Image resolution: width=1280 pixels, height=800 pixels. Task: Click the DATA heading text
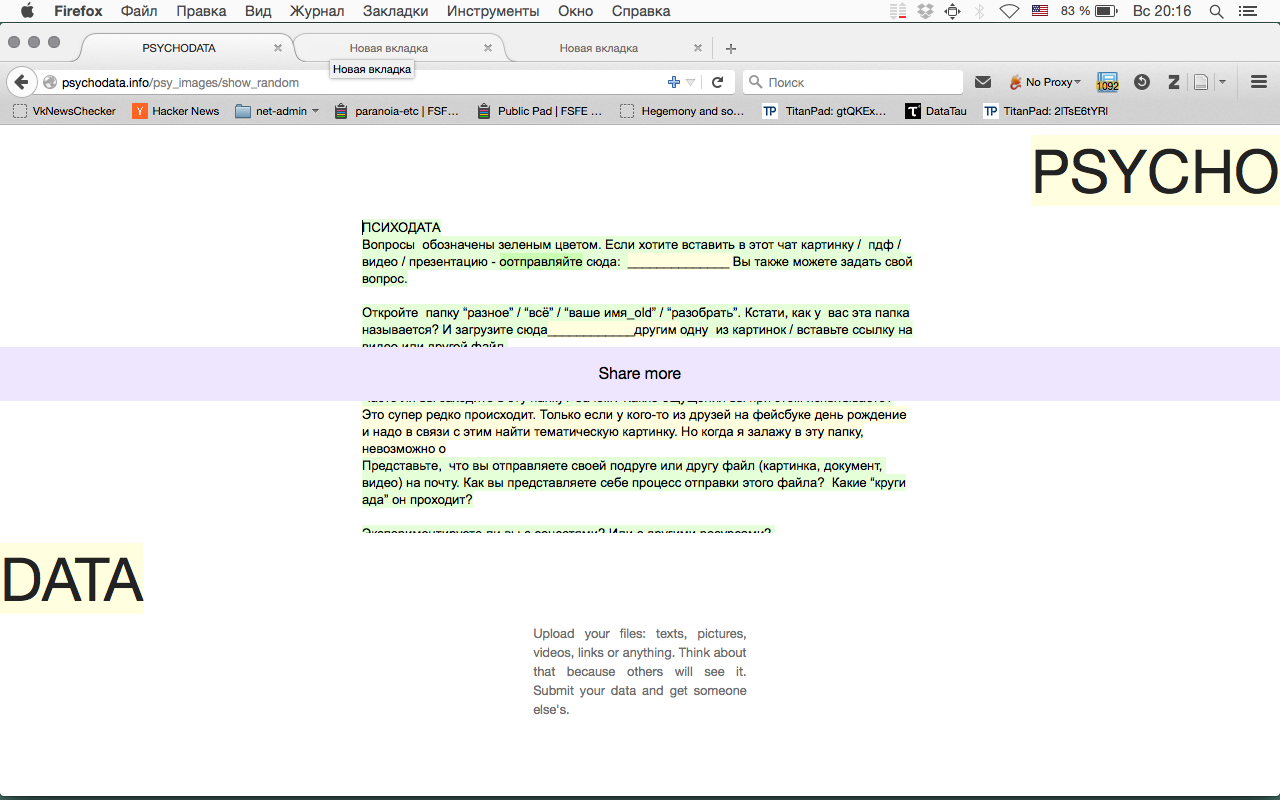pyautogui.click(x=71, y=579)
